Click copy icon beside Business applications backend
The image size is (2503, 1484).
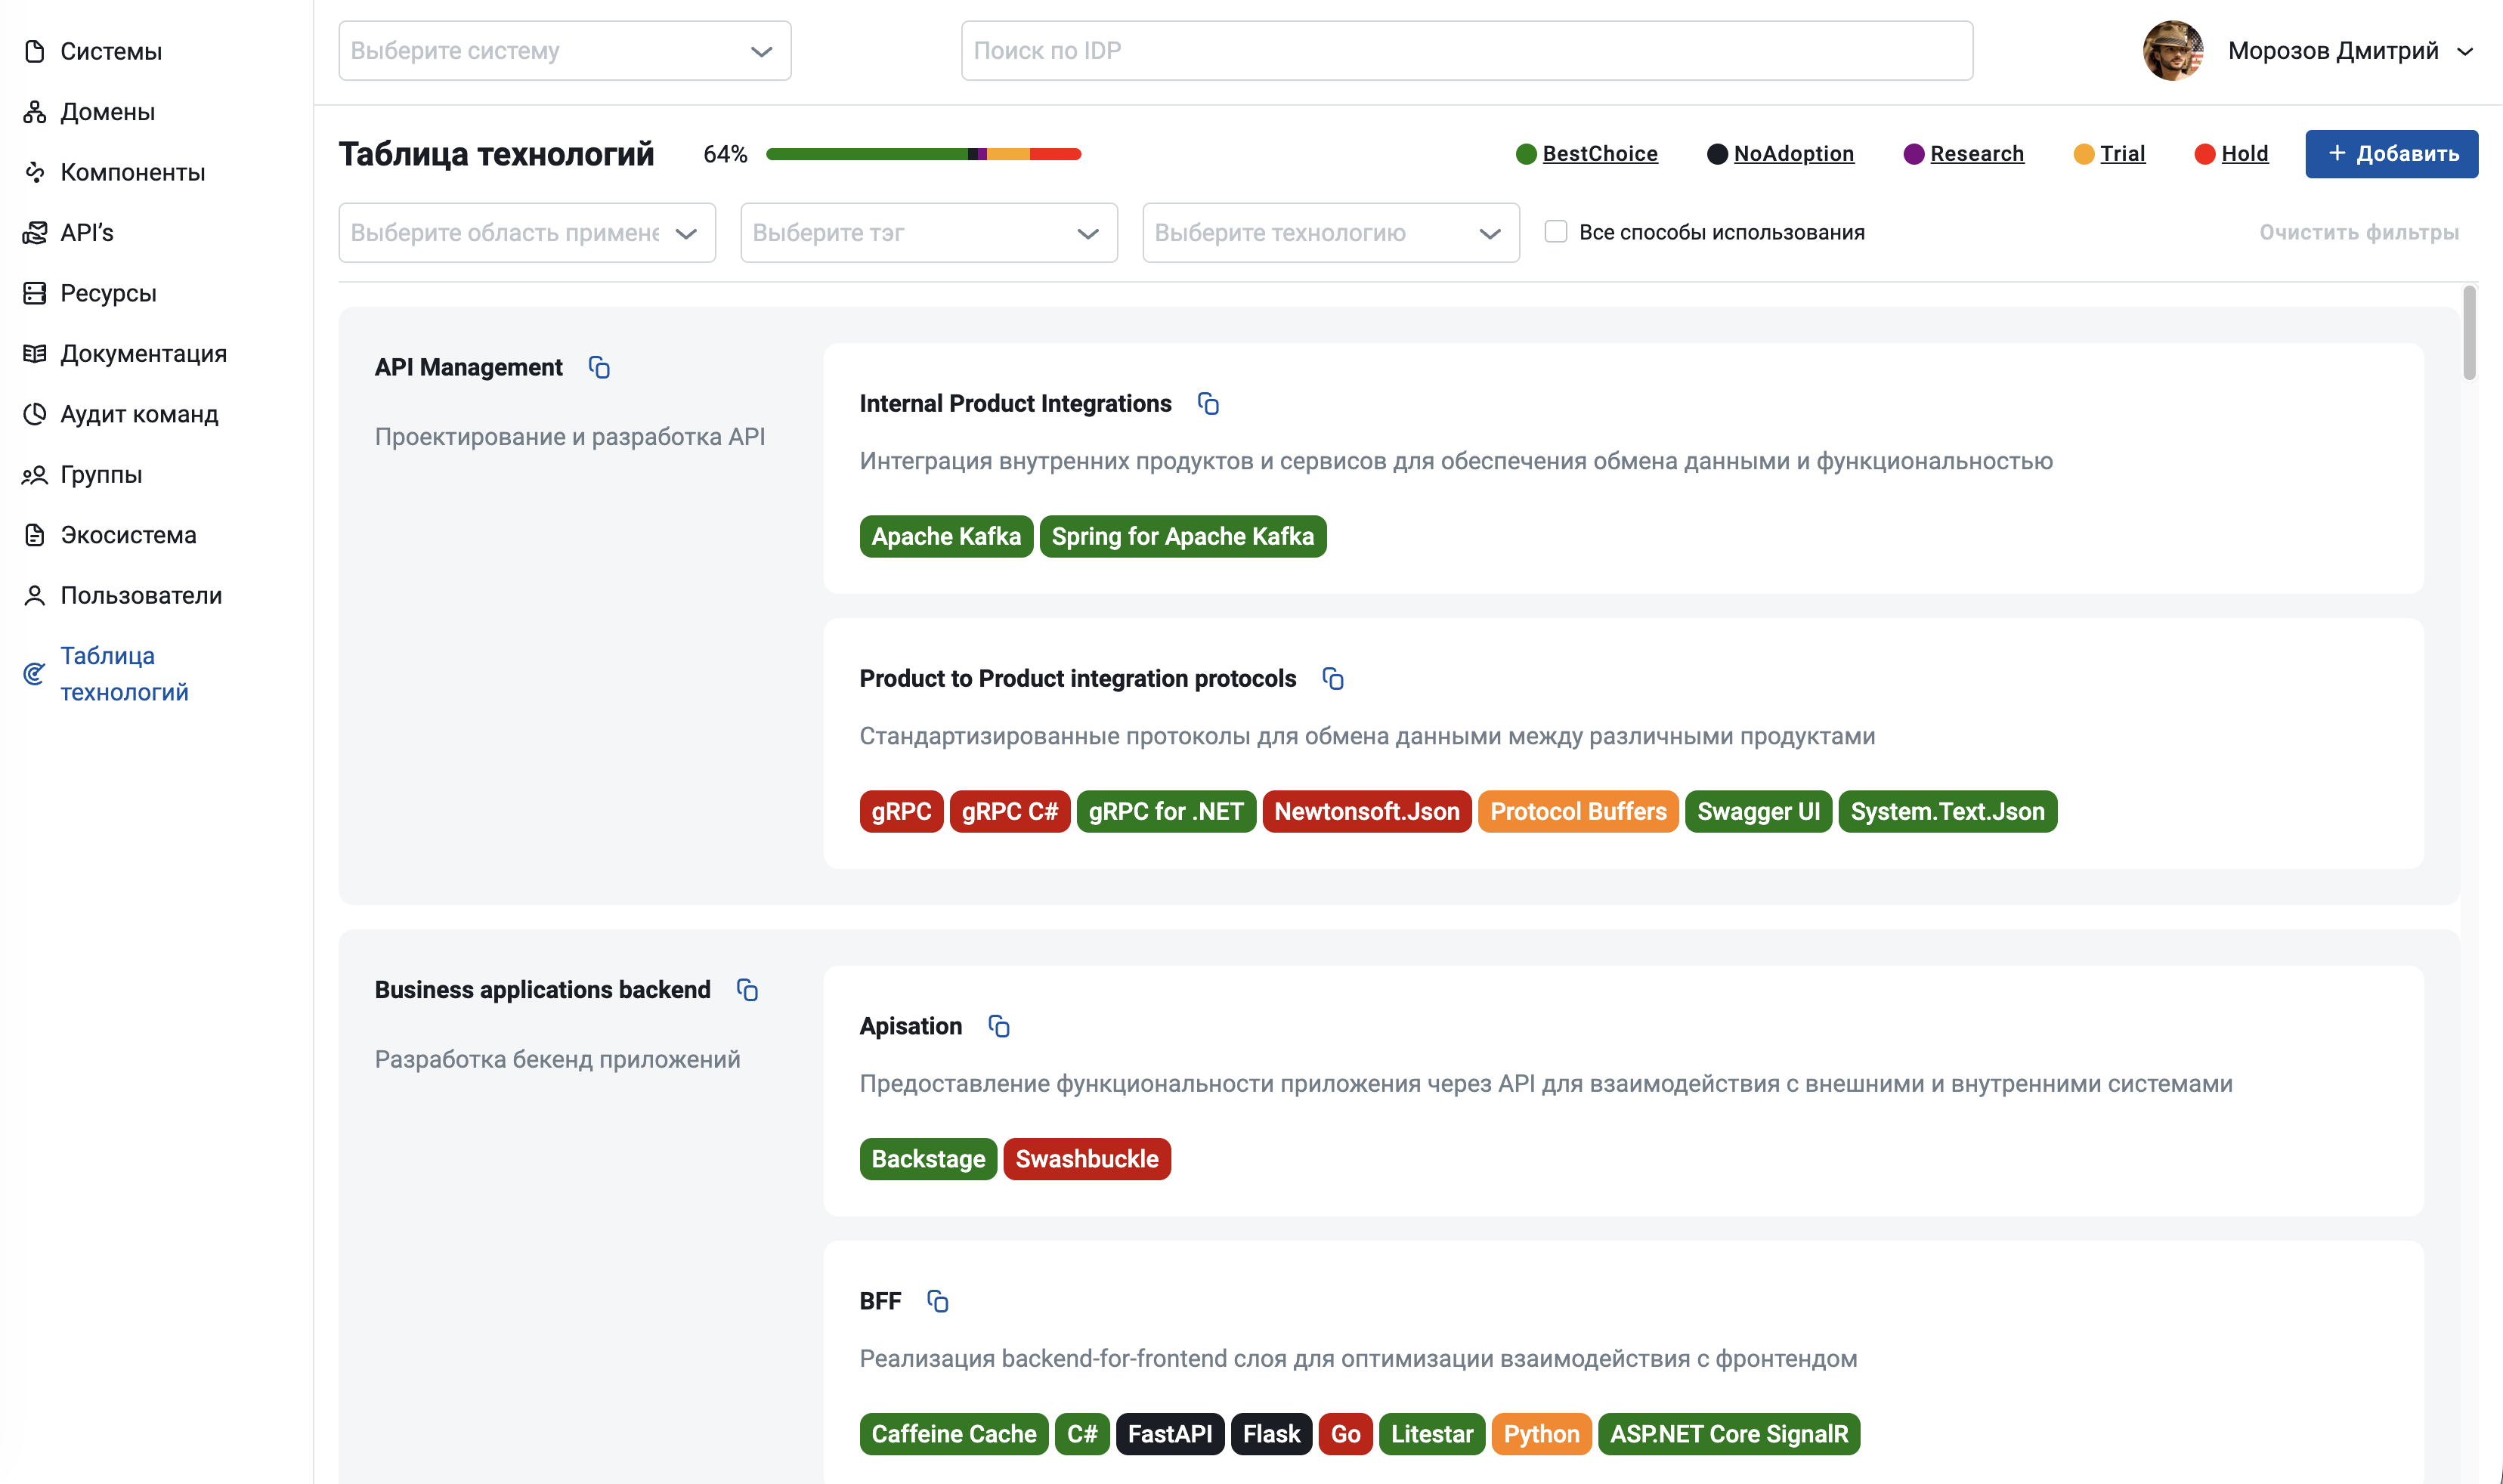(x=747, y=990)
